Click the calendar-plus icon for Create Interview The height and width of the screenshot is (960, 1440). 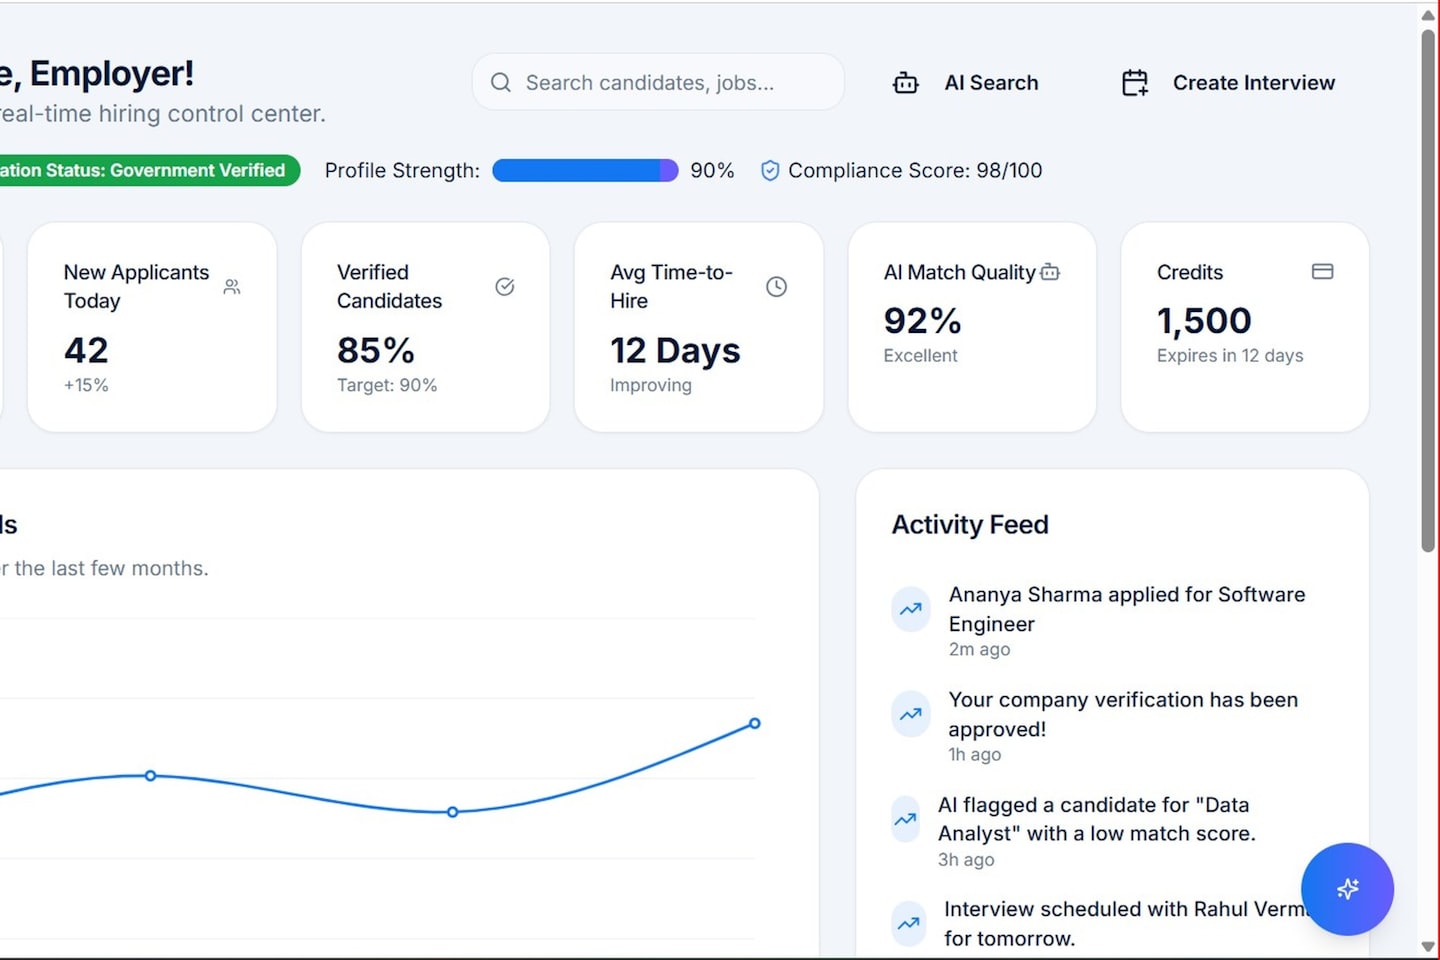[1135, 83]
